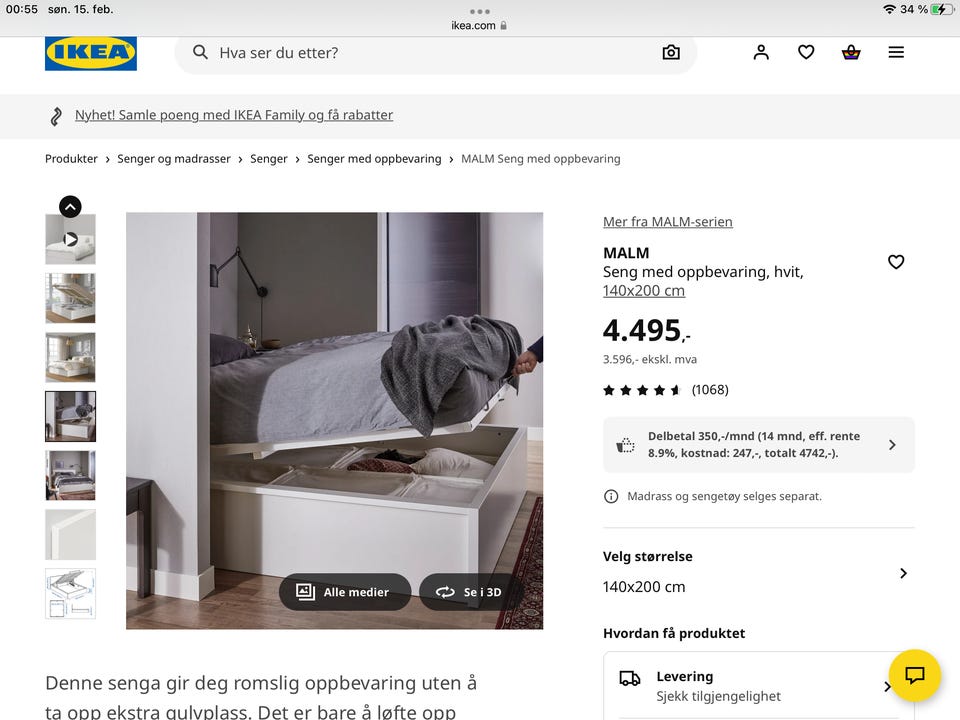The width and height of the screenshot is (960, 720).
Task: Click the delivery truck icon
Action: coord(629,678)
